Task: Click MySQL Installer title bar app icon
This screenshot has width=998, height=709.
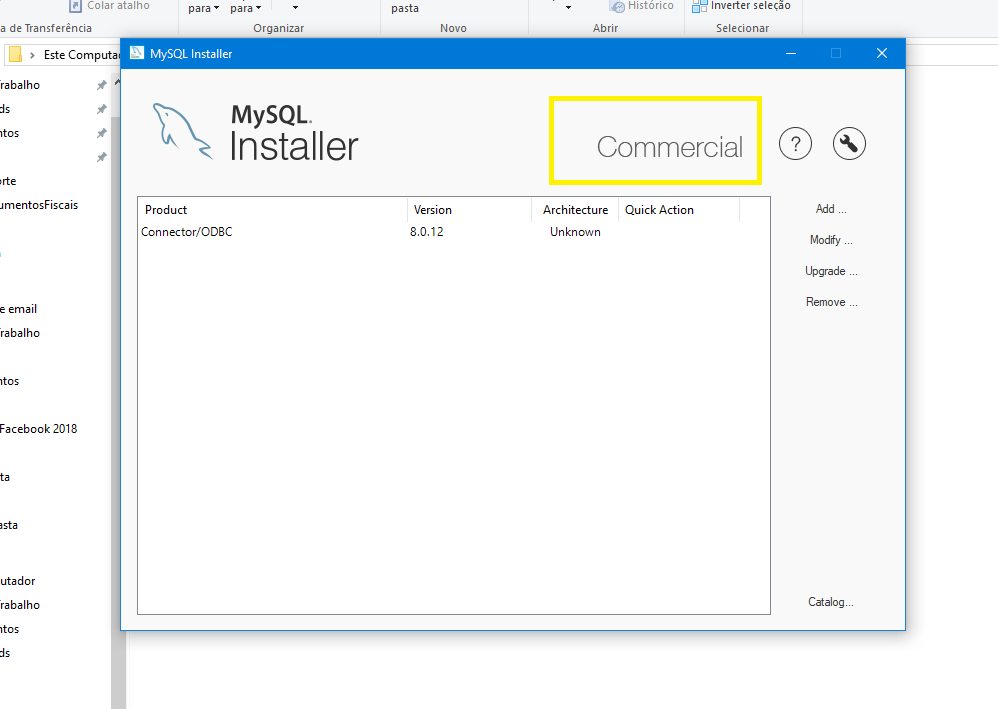Action: click(137, 53)
